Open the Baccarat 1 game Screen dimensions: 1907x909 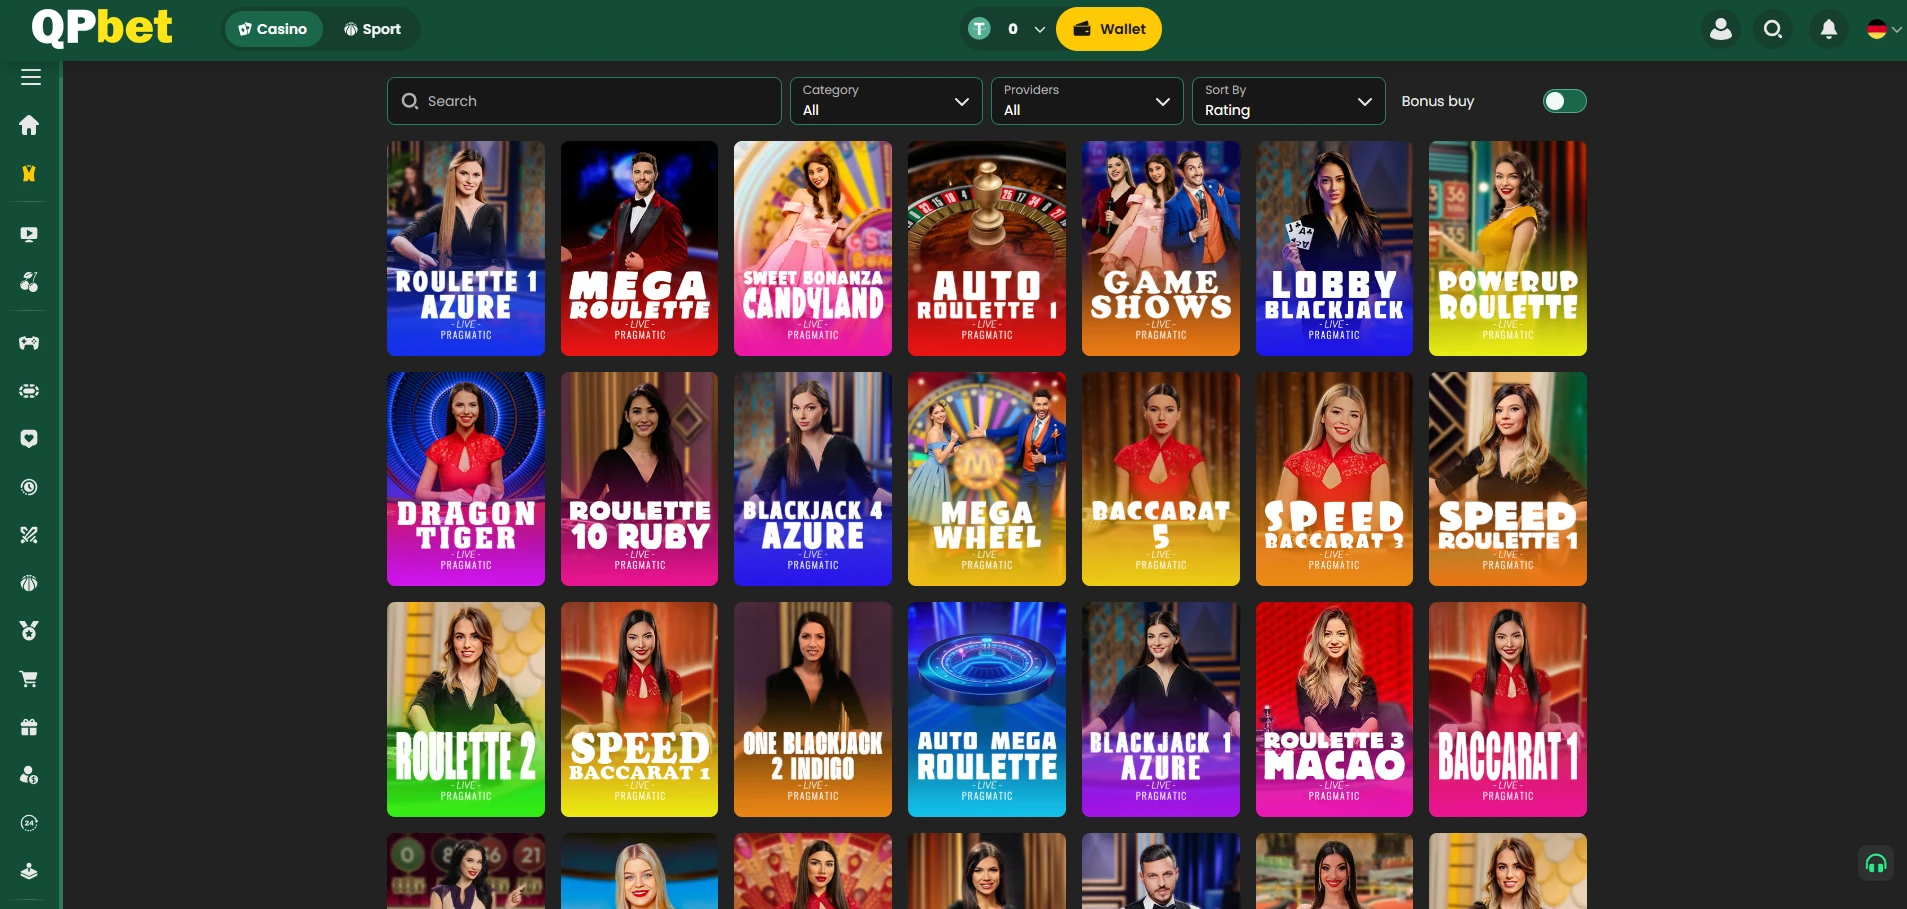click(x=1508, y=709)
